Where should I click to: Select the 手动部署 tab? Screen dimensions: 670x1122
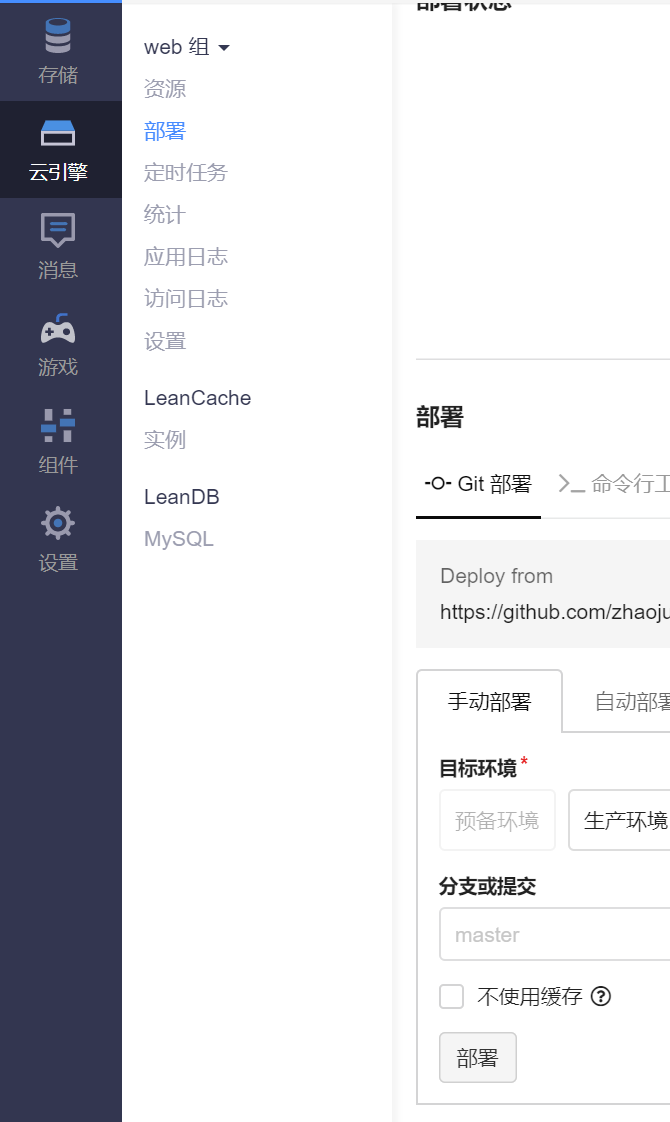[x=489, y=701]
